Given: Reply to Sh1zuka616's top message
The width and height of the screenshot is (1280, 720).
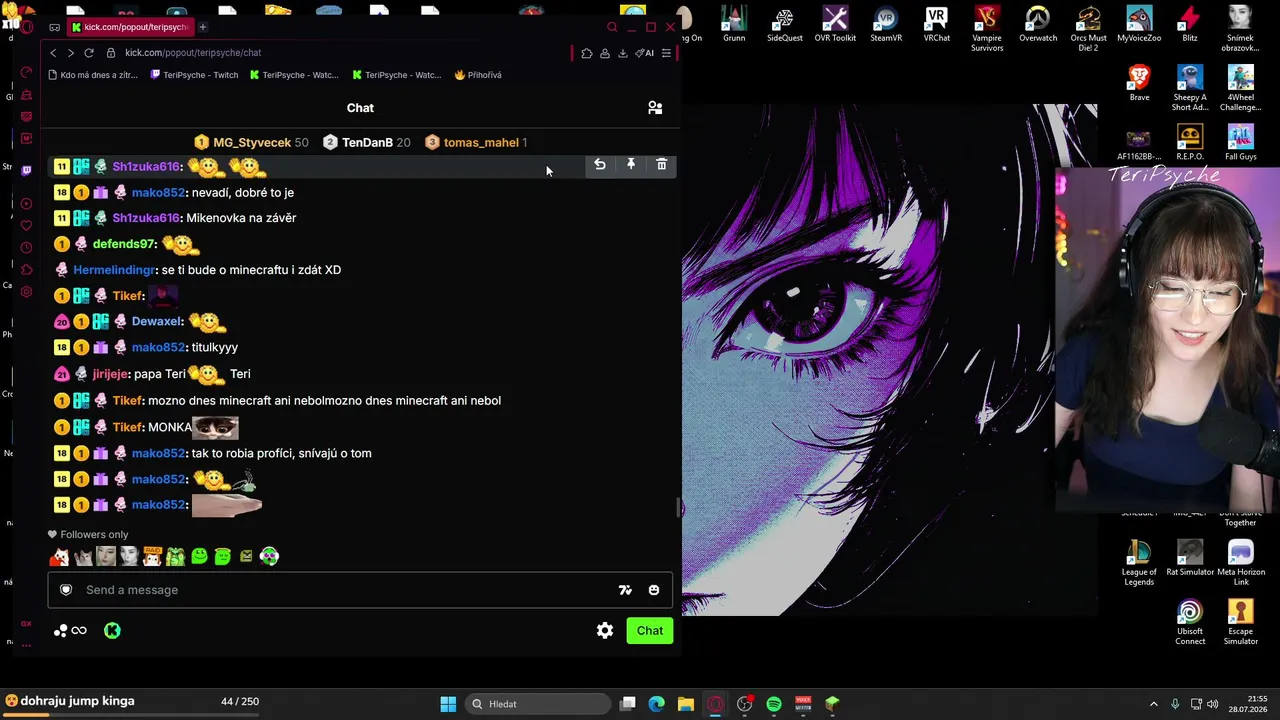Looking at the screenshot, I should point(600,165).
